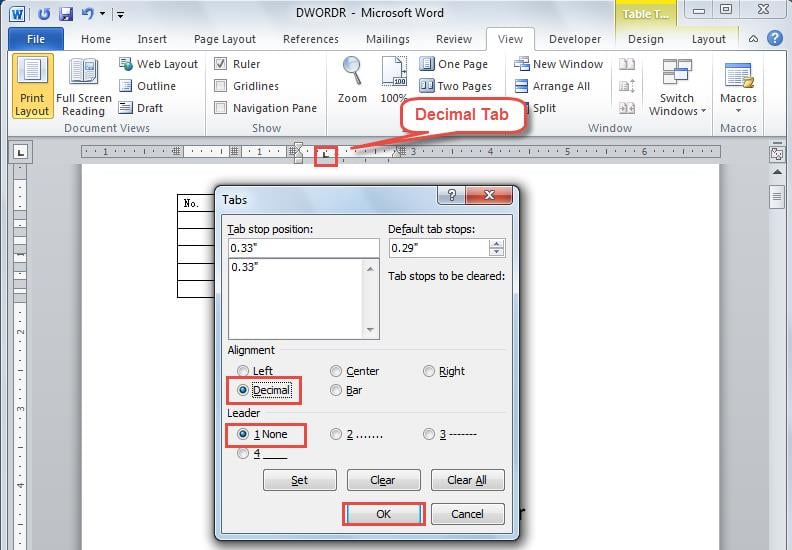Select Print Layout view icon

click(32, 74)
